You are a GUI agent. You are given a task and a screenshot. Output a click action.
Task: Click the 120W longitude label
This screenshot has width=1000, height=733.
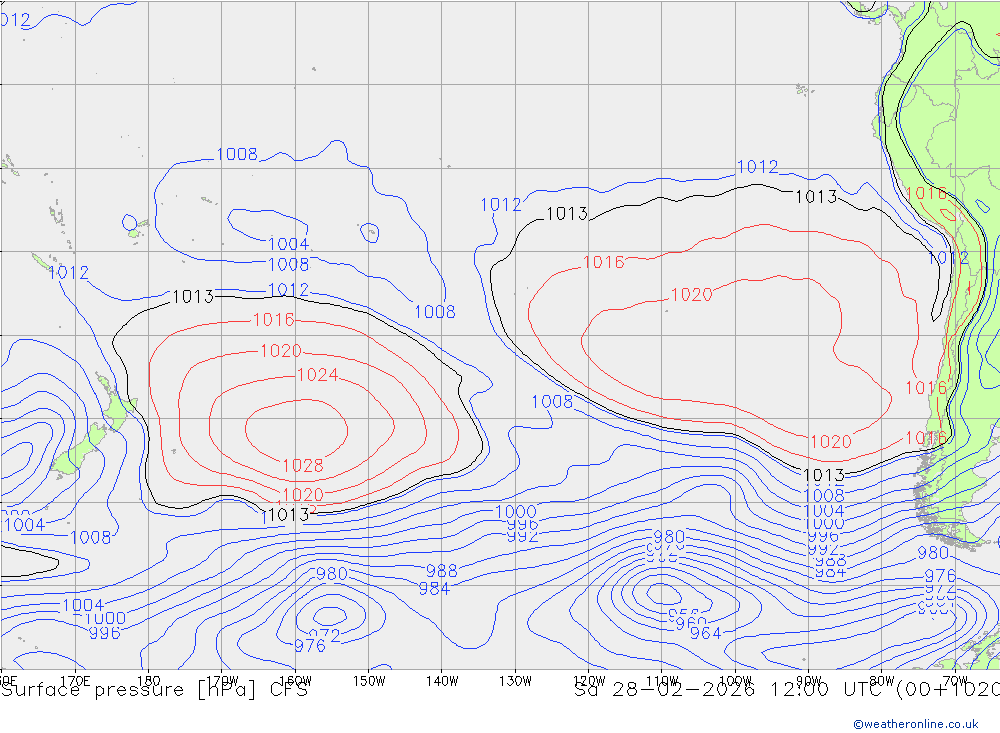[x=589, y=681]
